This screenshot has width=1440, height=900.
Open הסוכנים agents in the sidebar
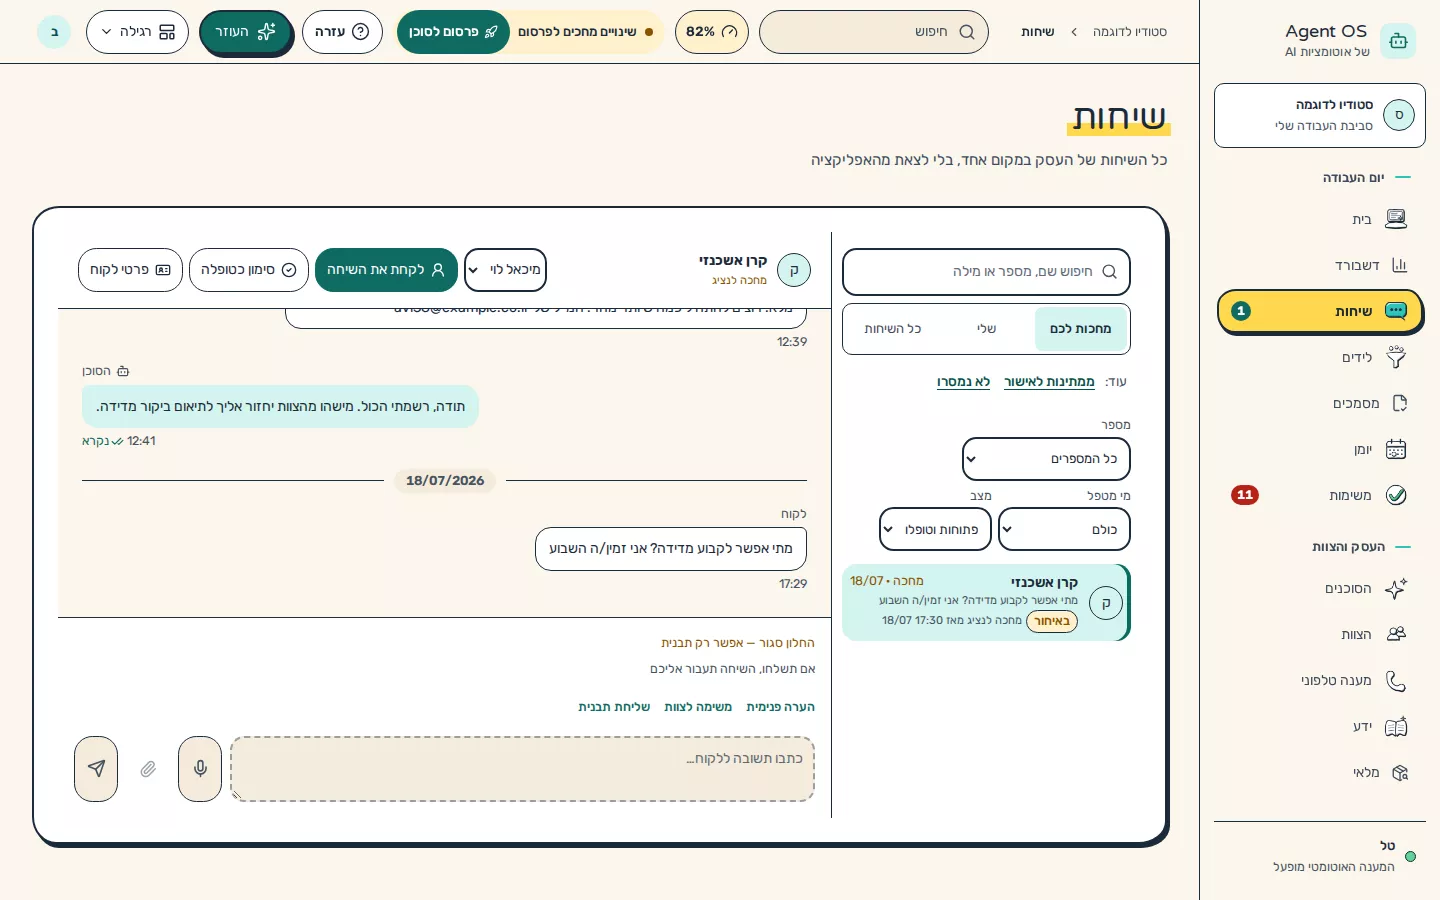coord(1320,588)
